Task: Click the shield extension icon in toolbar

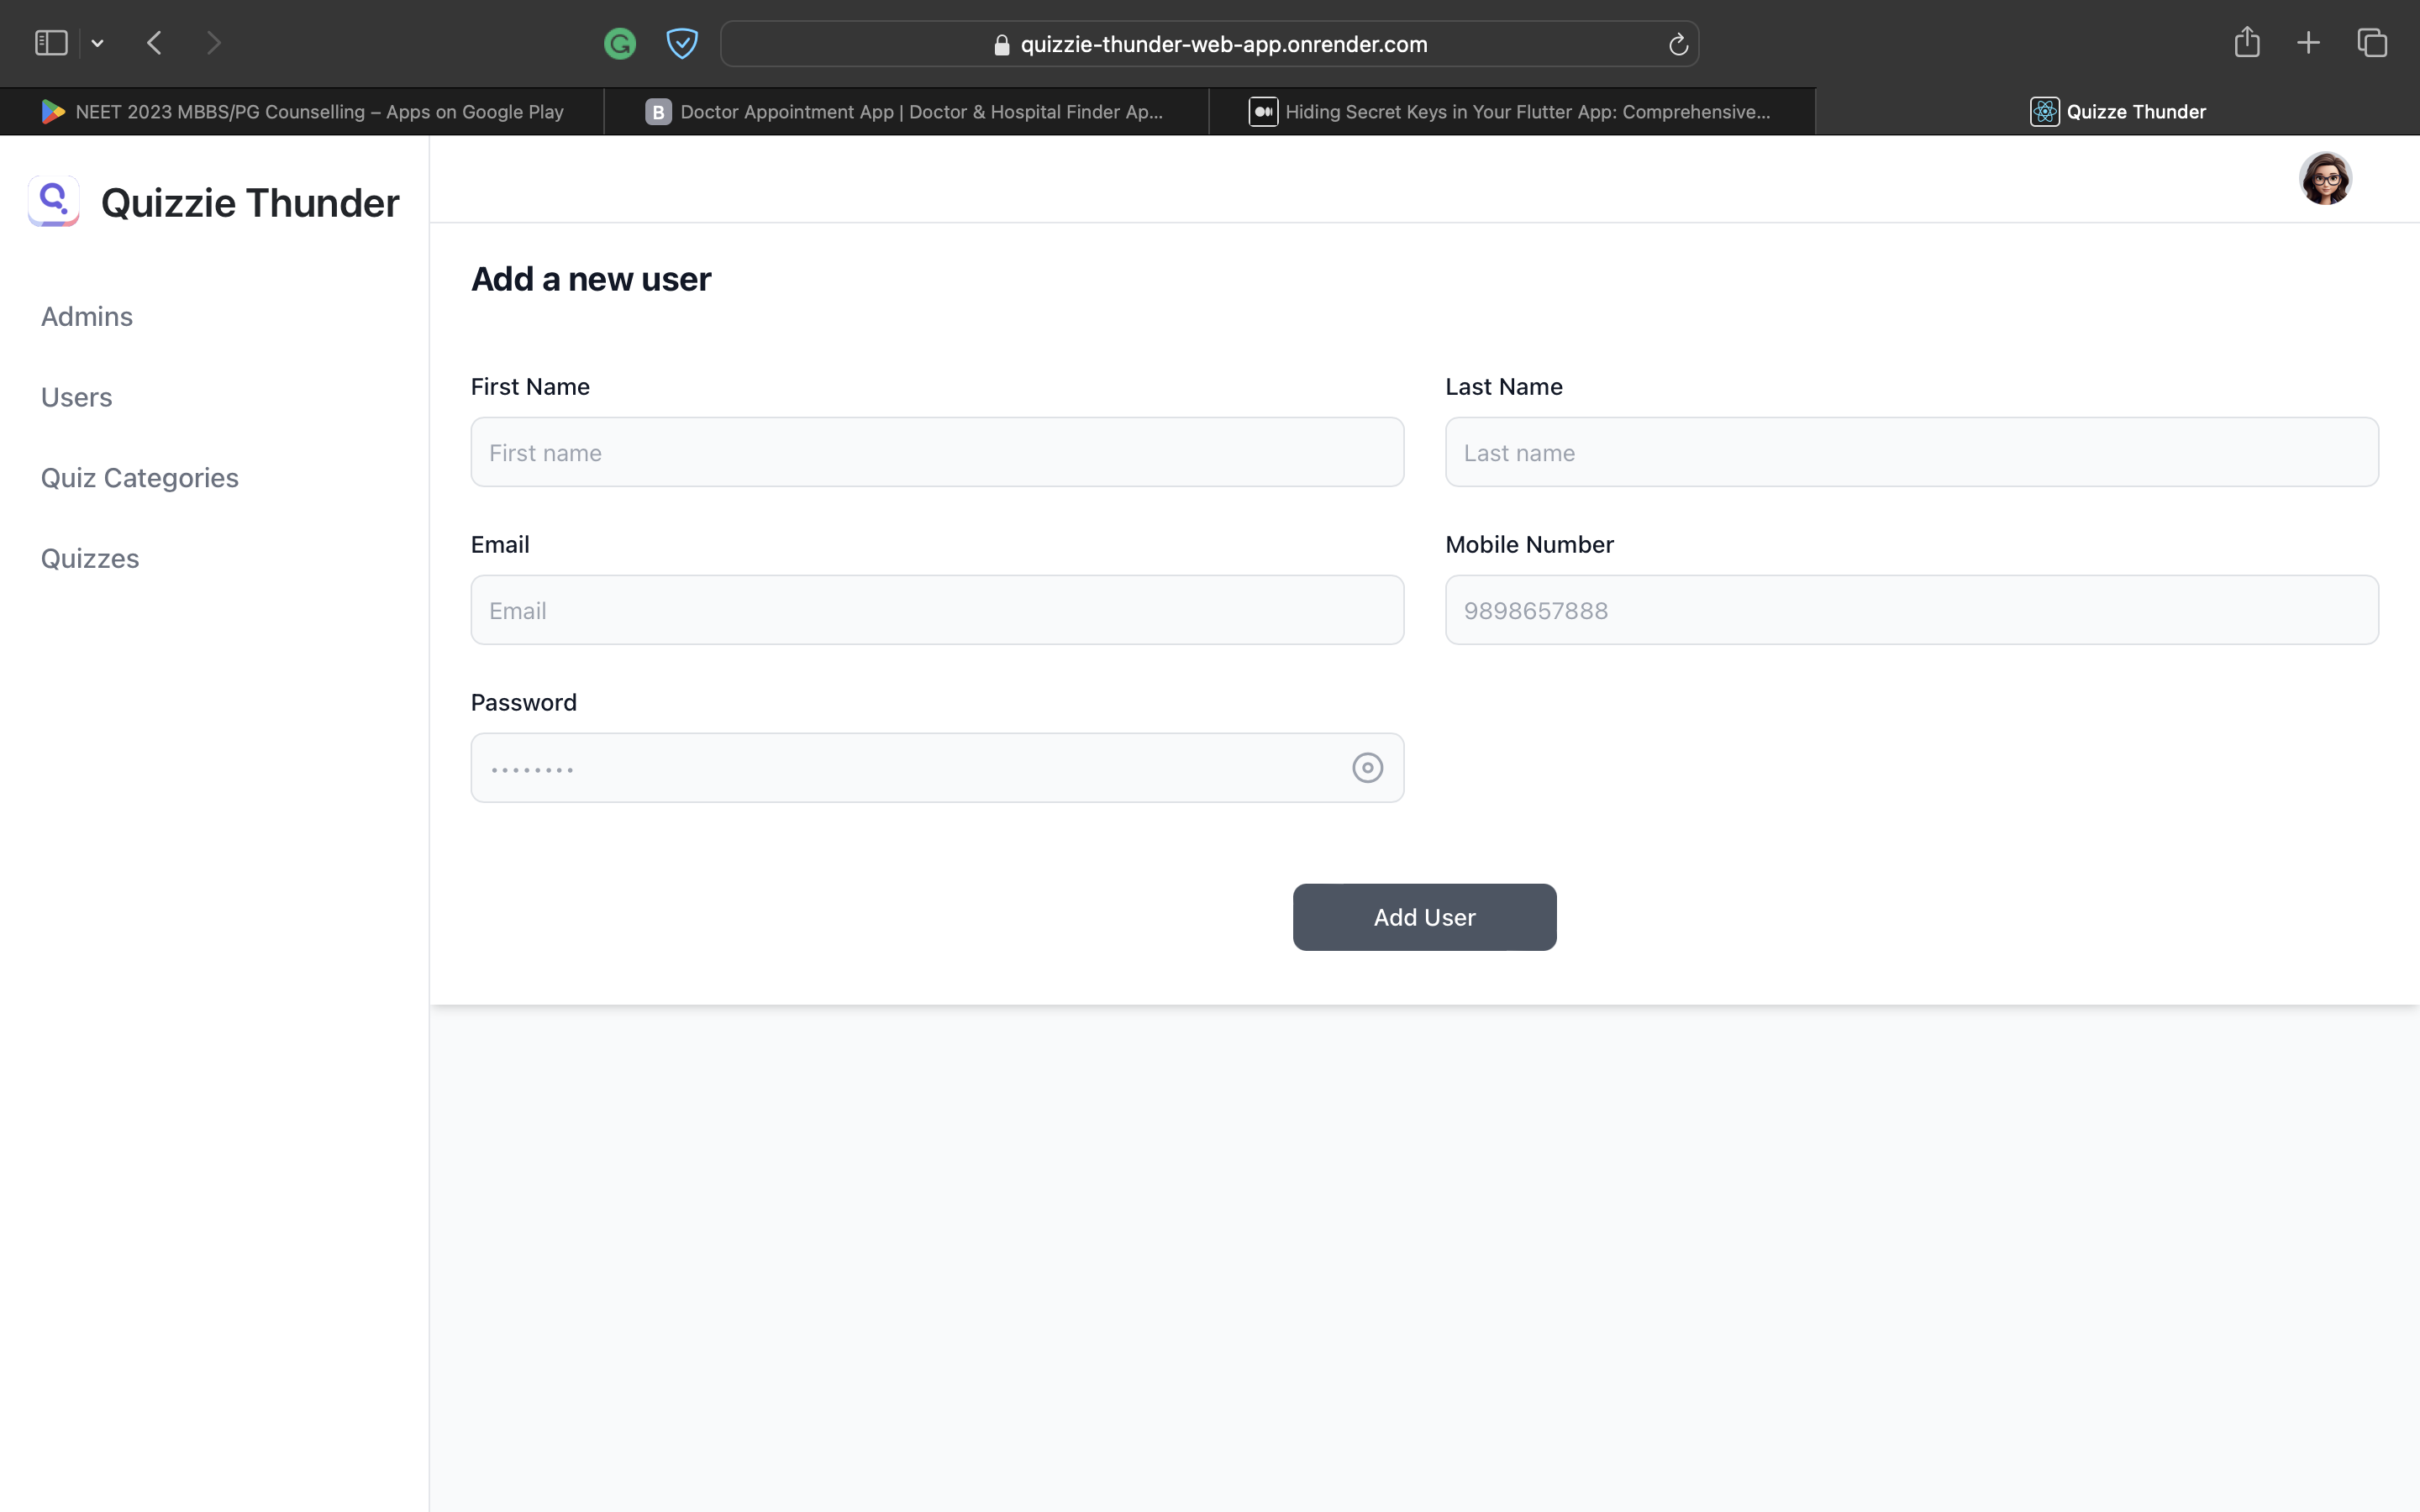Action: (x=682, y=43)
